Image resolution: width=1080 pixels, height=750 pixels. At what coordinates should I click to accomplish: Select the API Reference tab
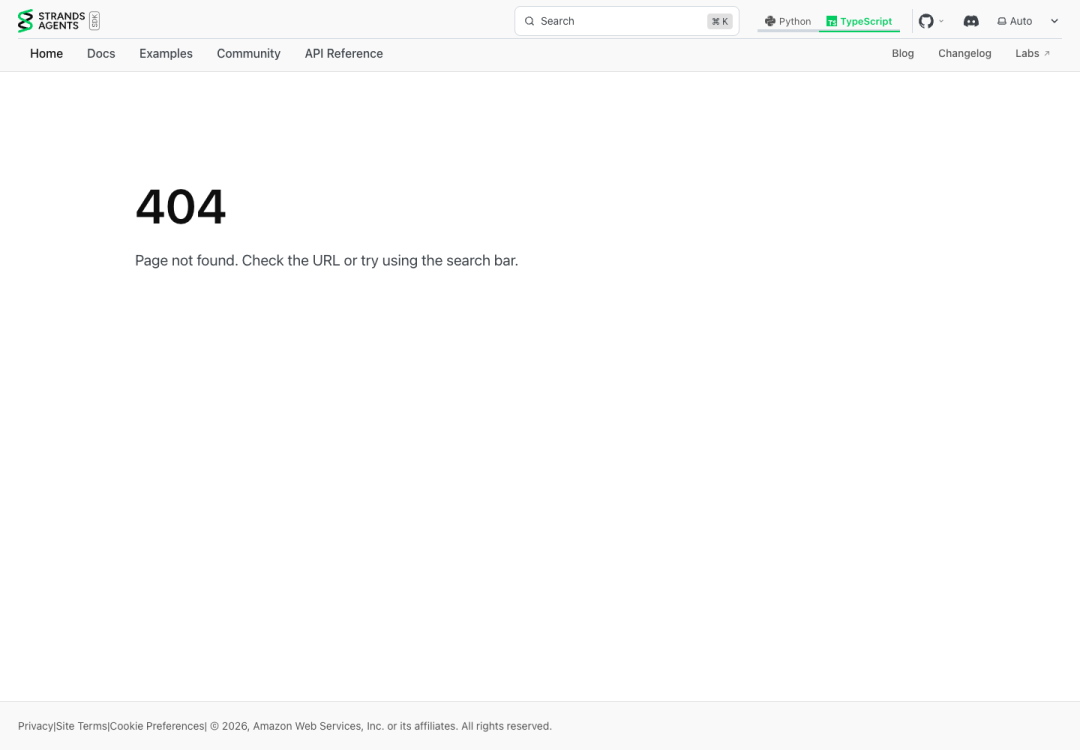coord(344,54)
